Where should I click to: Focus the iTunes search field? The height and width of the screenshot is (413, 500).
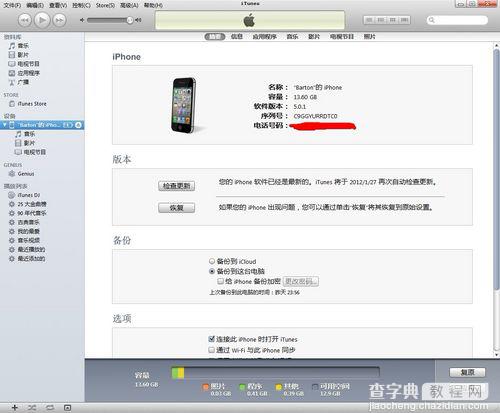click(457, 20)
